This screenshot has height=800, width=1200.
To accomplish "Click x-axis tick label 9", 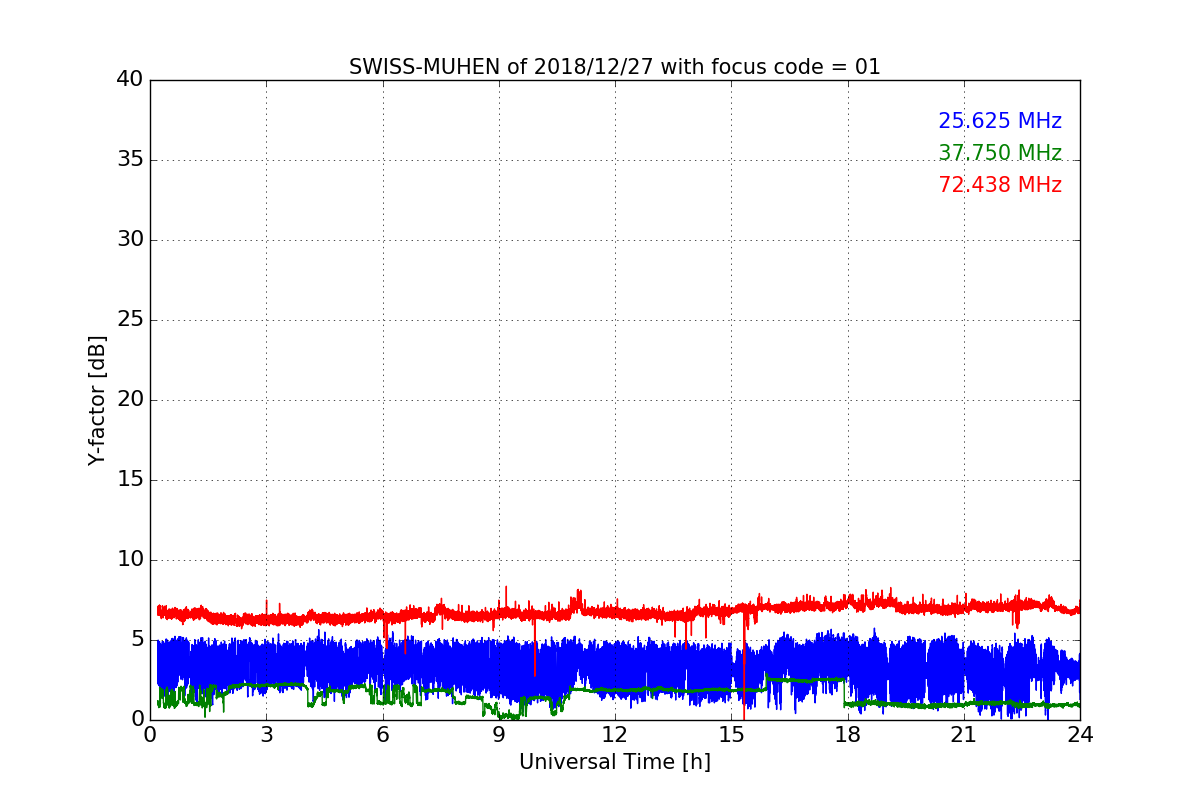I will (x=499, y=735).
